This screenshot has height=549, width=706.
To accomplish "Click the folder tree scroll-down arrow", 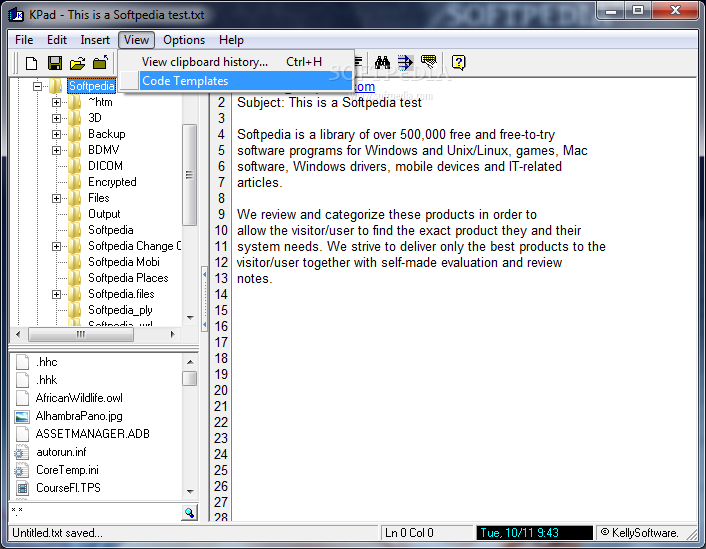I will click(x=190, y=318).
